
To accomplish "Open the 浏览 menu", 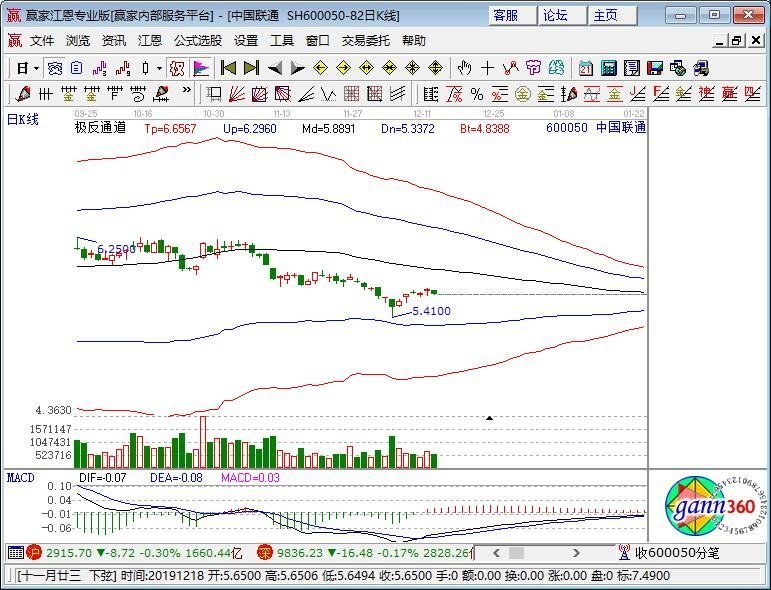I will click(x=78, y=40).
